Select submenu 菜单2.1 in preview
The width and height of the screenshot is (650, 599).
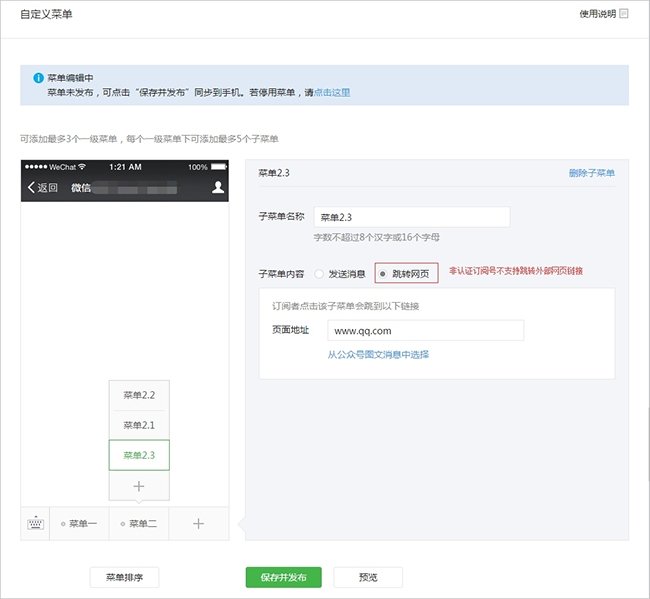139,425
